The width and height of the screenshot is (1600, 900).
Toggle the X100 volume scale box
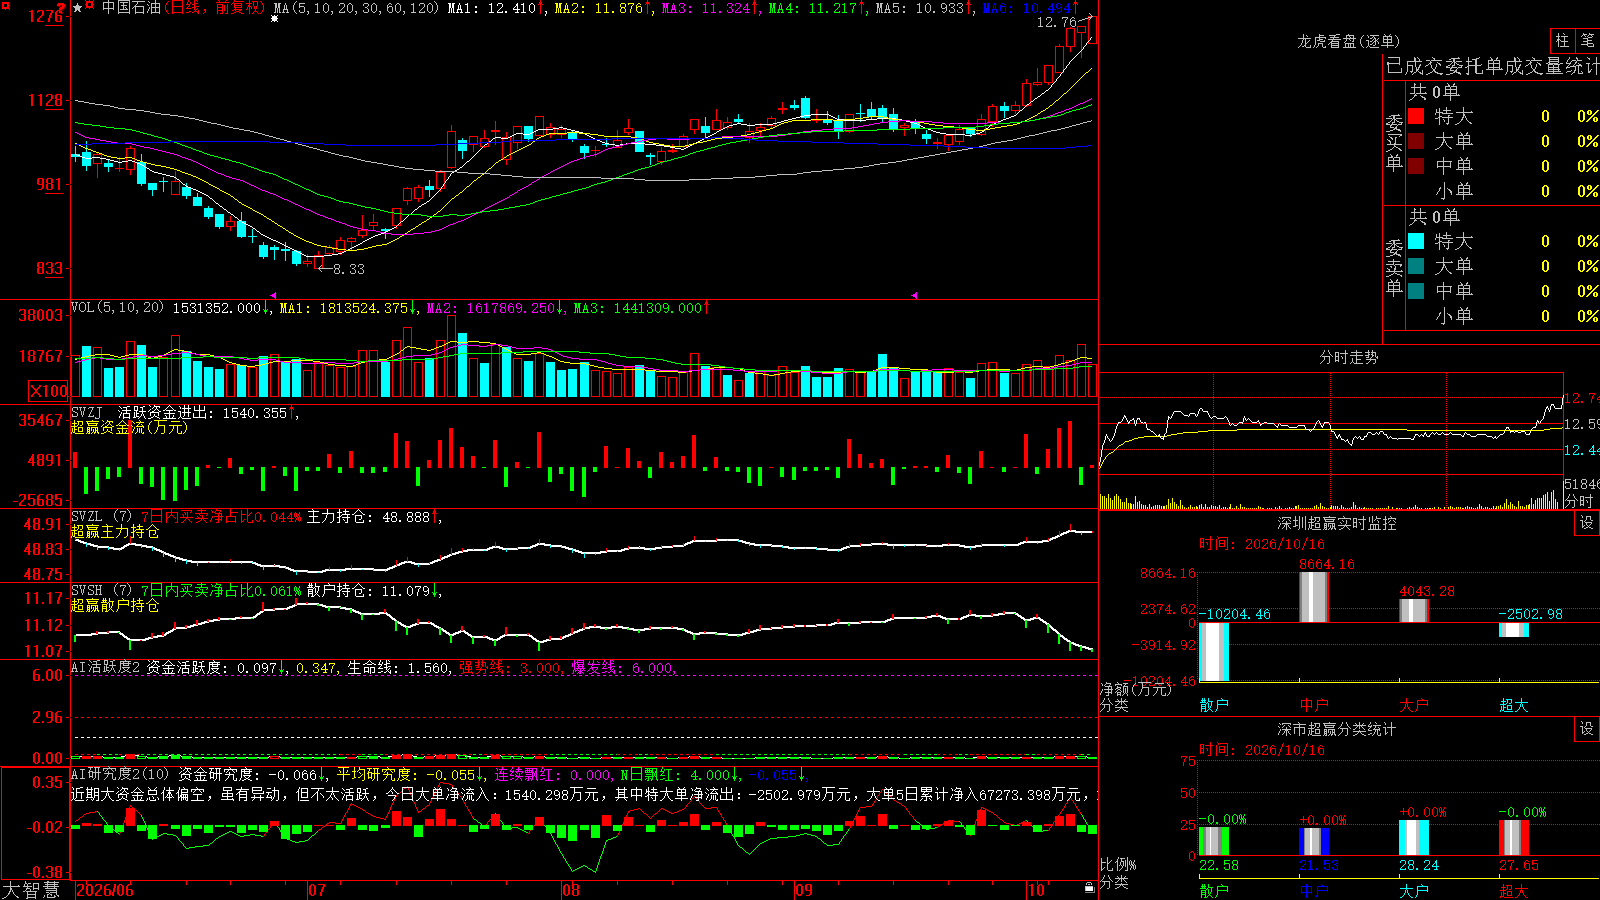(x=49, y=391)
